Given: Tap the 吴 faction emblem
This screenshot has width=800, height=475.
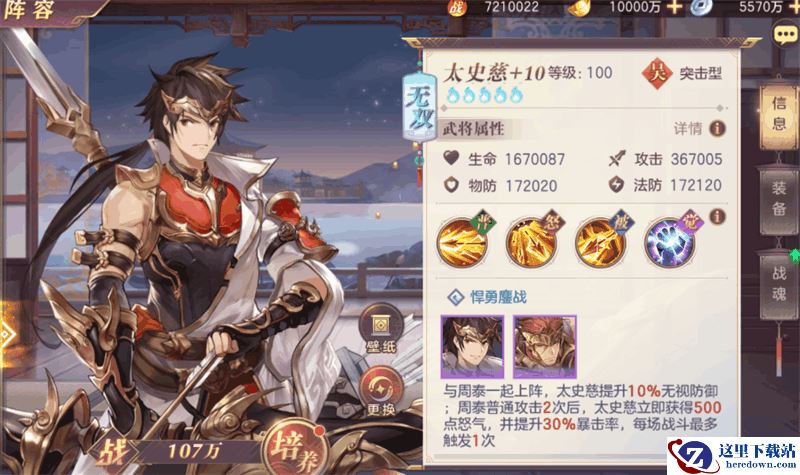Looking at the screenshot, I should pyautogui.click(x=657, y=73).
